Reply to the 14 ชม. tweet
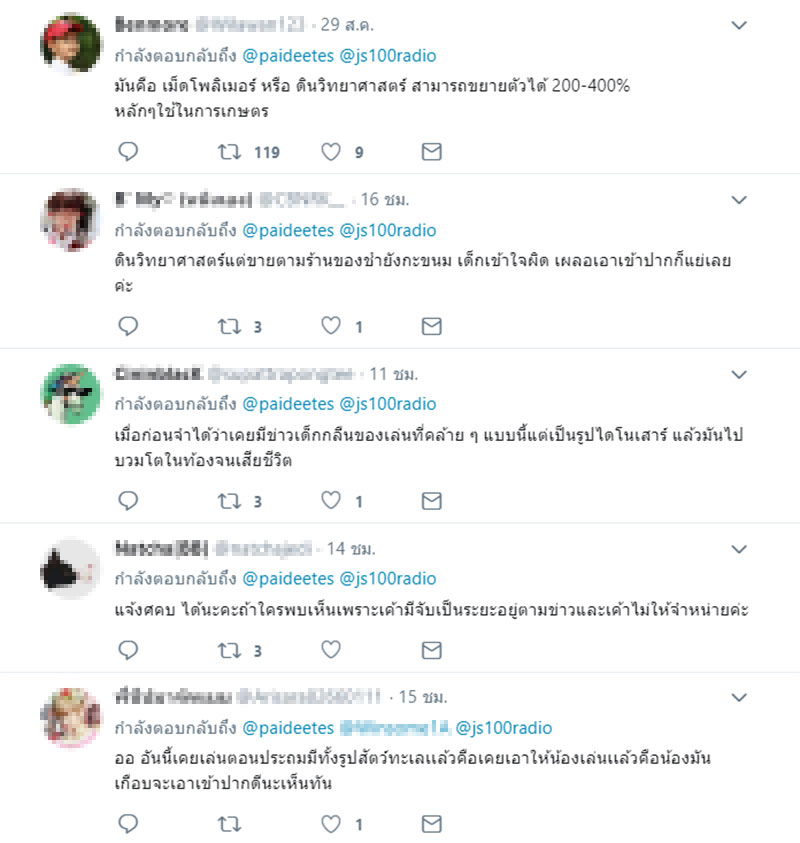Image resolution: width=800 pixels, height=843 pixels. (128, 651)
